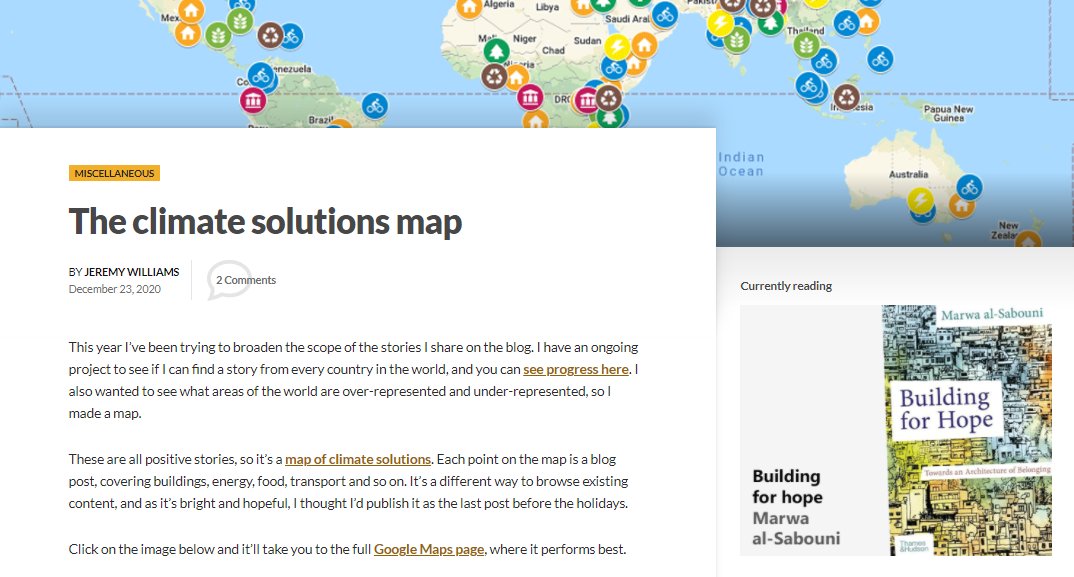The height and width of the screenshot is (577, 1074).
Task: Click the pink museum marker left of DRC
Action: (530, 97)
